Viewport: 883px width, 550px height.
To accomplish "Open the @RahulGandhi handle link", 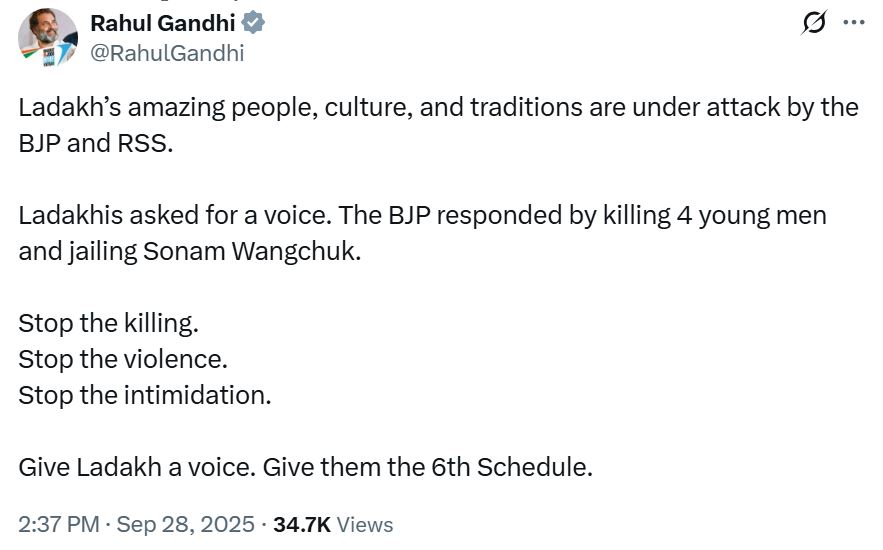I will click(x=167, y=53).
